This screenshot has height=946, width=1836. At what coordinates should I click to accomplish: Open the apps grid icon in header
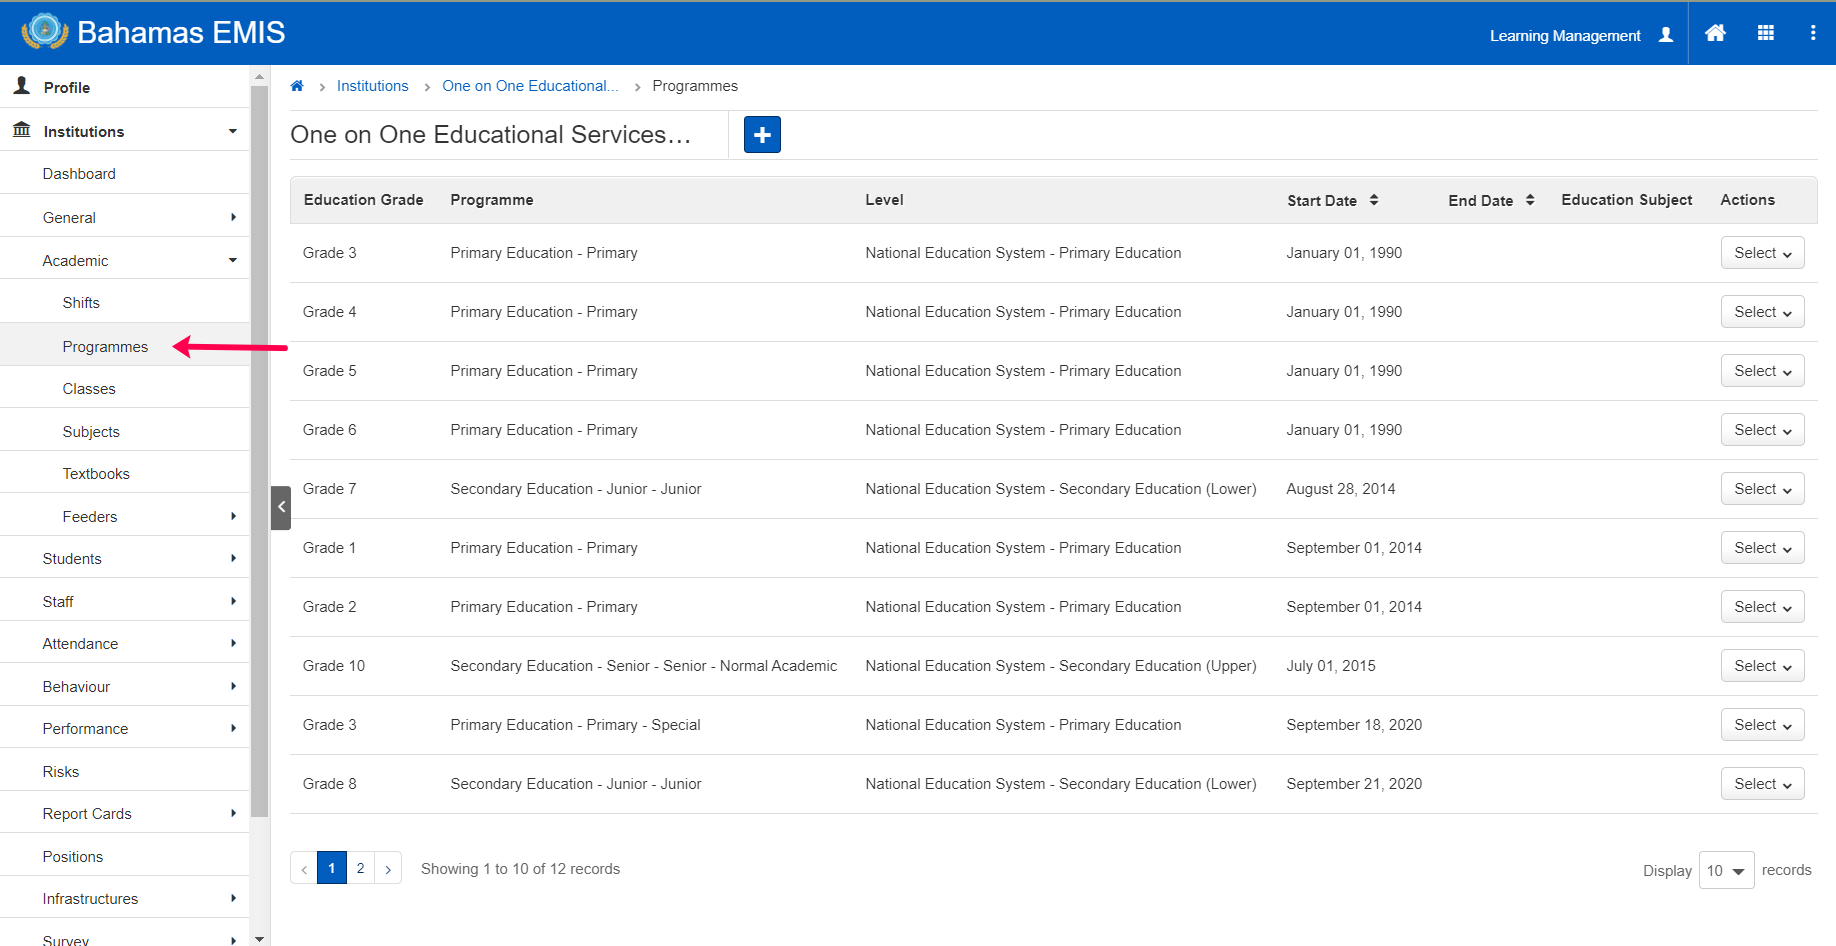(1766, 33)
